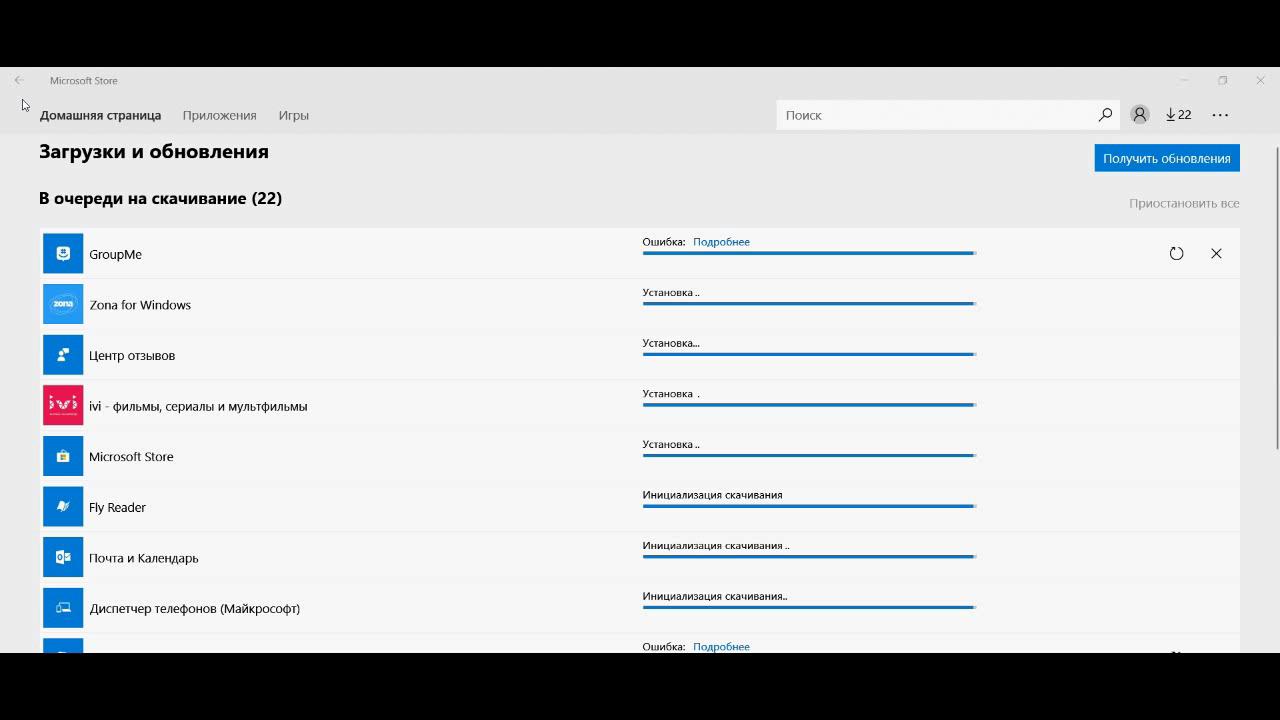
Task: Click Приостановить все
Action: [x=1184, y=203]
